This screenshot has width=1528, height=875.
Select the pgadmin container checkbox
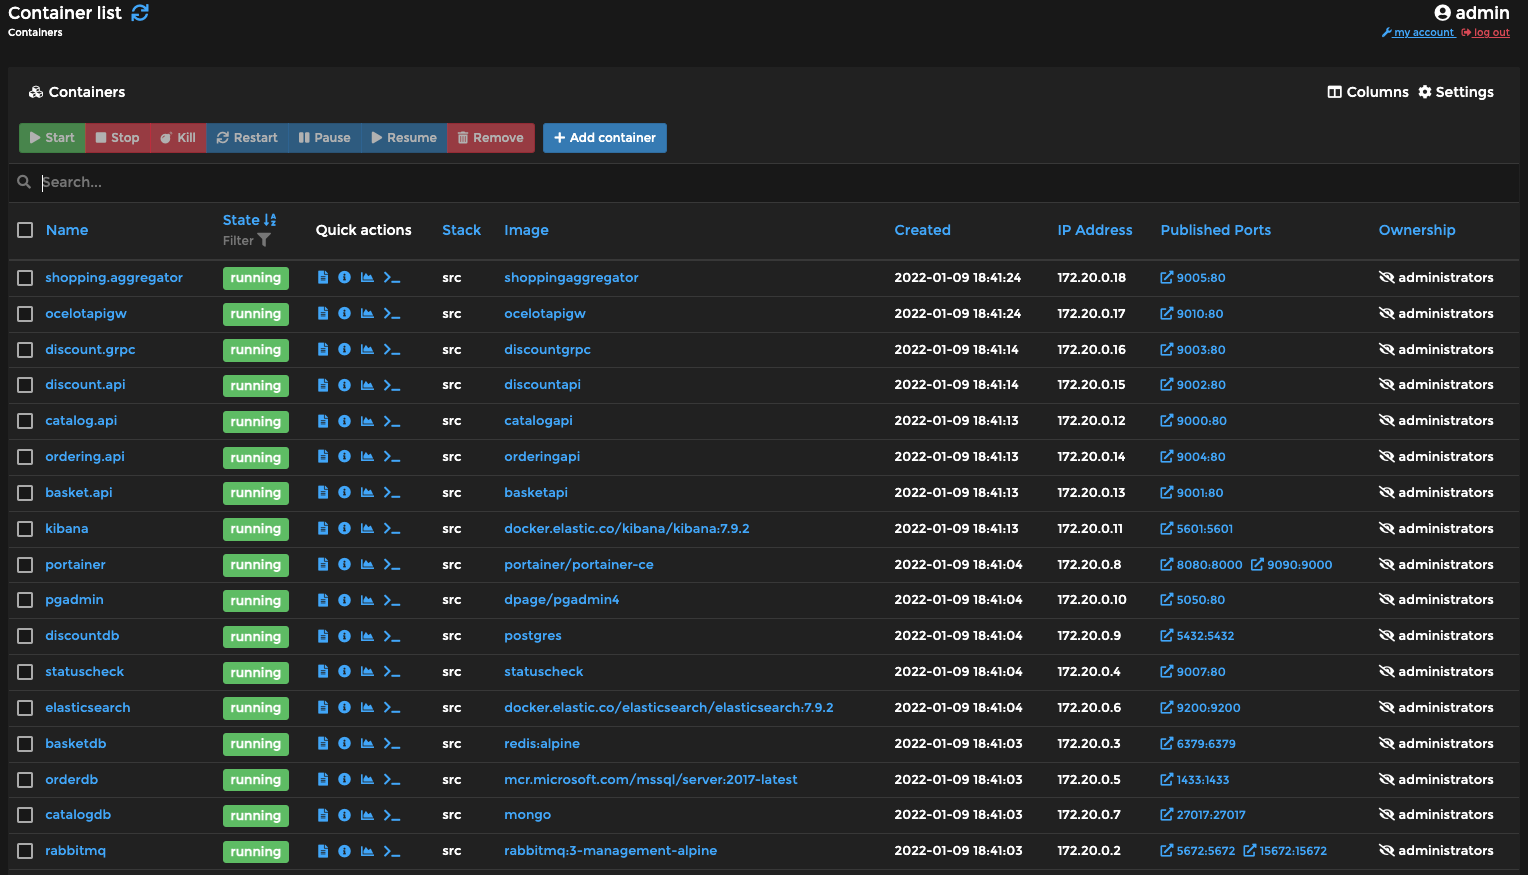click(x=25, y=600)
